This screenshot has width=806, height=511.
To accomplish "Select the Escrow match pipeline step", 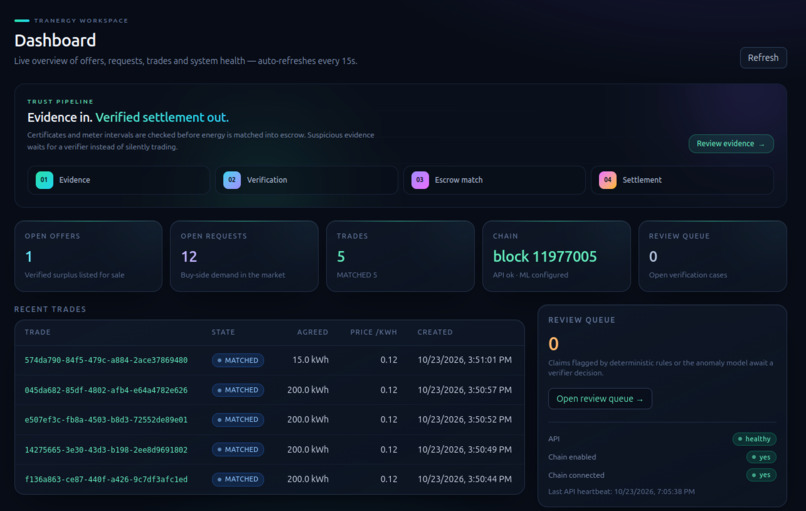I will click(x=494, y=180).
